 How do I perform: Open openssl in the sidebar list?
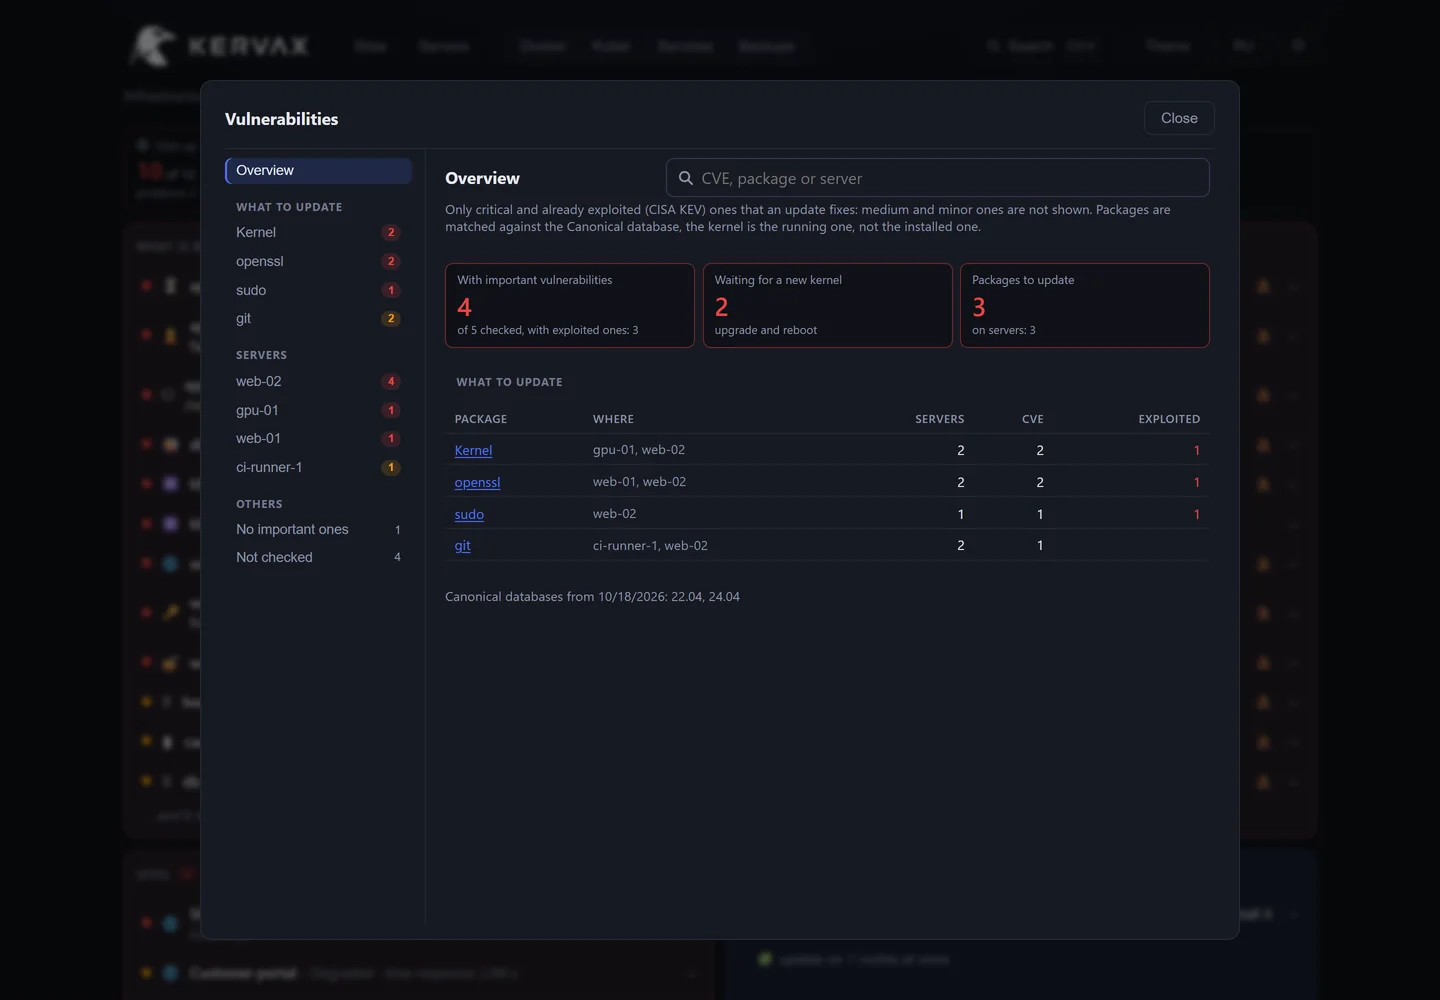pyautogui.click(x=319, y=261)
